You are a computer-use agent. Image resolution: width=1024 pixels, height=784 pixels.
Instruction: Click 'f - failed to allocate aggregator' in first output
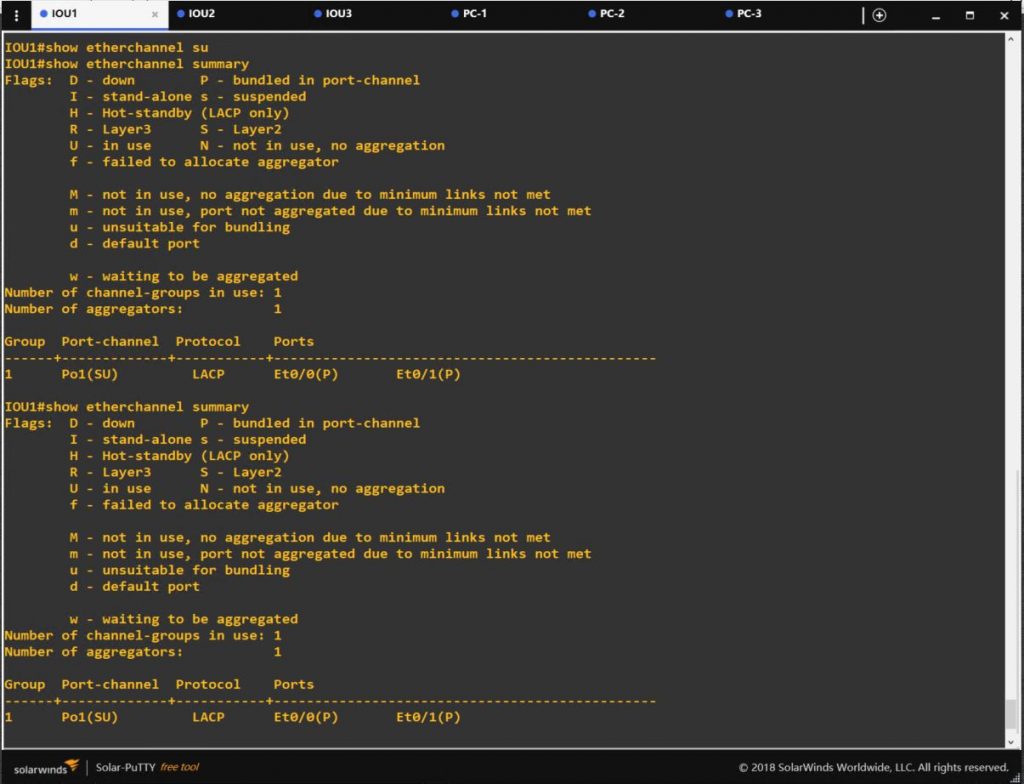click(204, 162)
